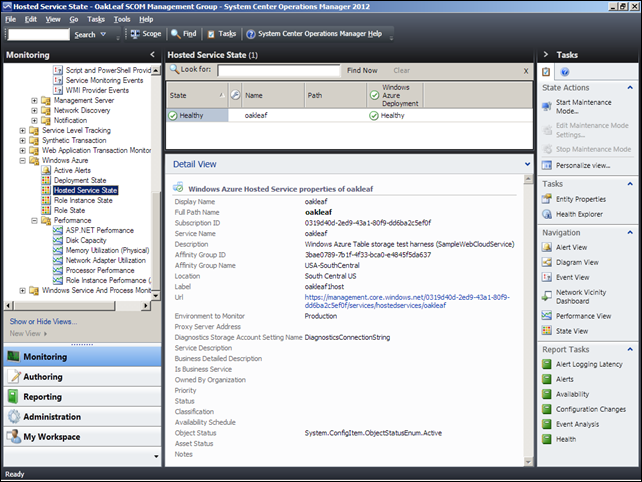Viewport: 642px width, 482px height.
Task: Click Show or Hide Views link
Action: (43, 321)
